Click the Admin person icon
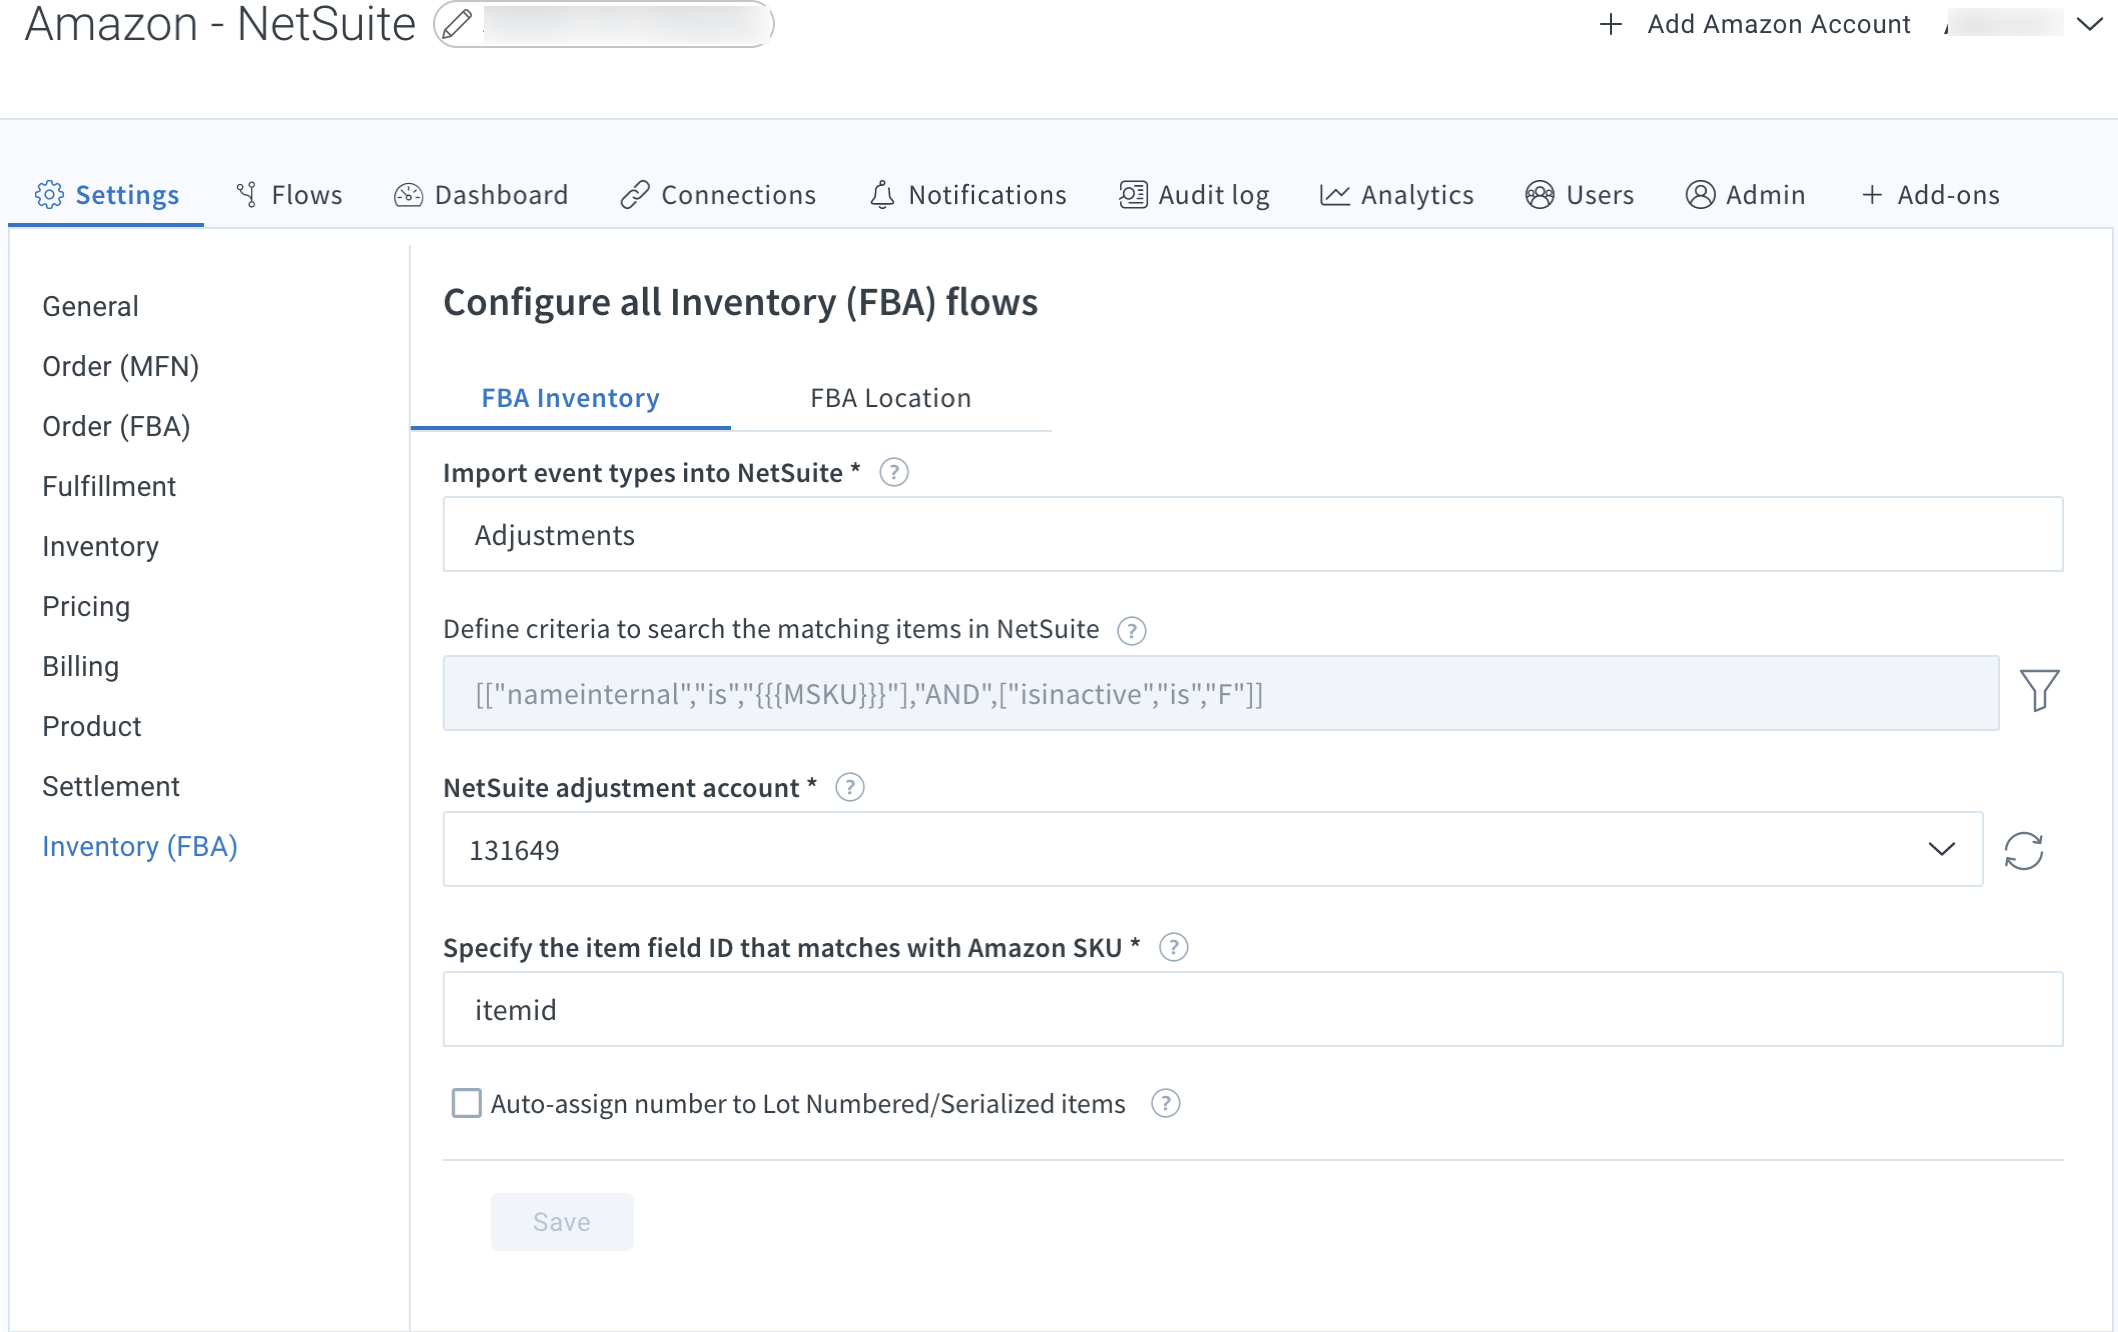Viewport: 2118px width, 1332px height. (1700, 194)
